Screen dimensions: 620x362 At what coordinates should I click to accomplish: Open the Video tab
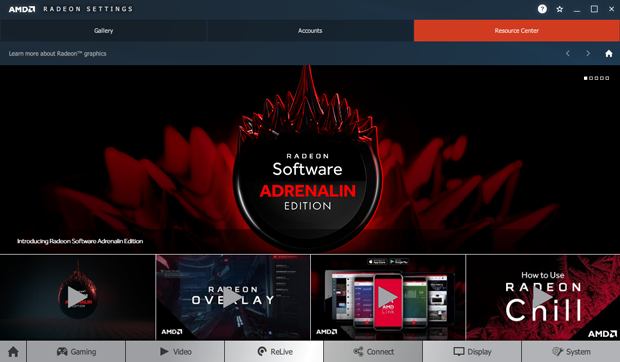(x=175, y=352)
